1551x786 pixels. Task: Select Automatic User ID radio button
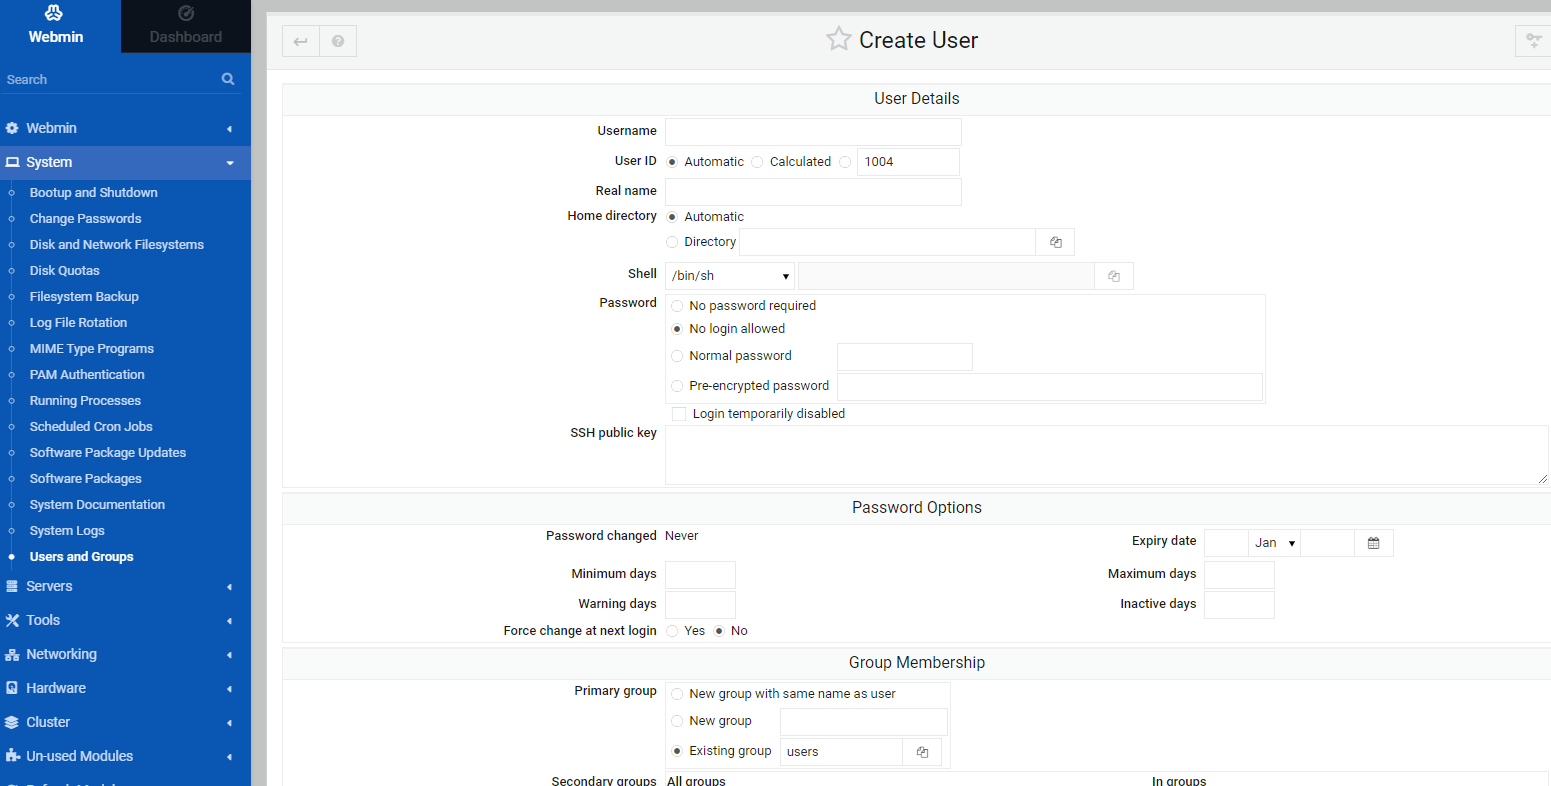tap(672, 162)
